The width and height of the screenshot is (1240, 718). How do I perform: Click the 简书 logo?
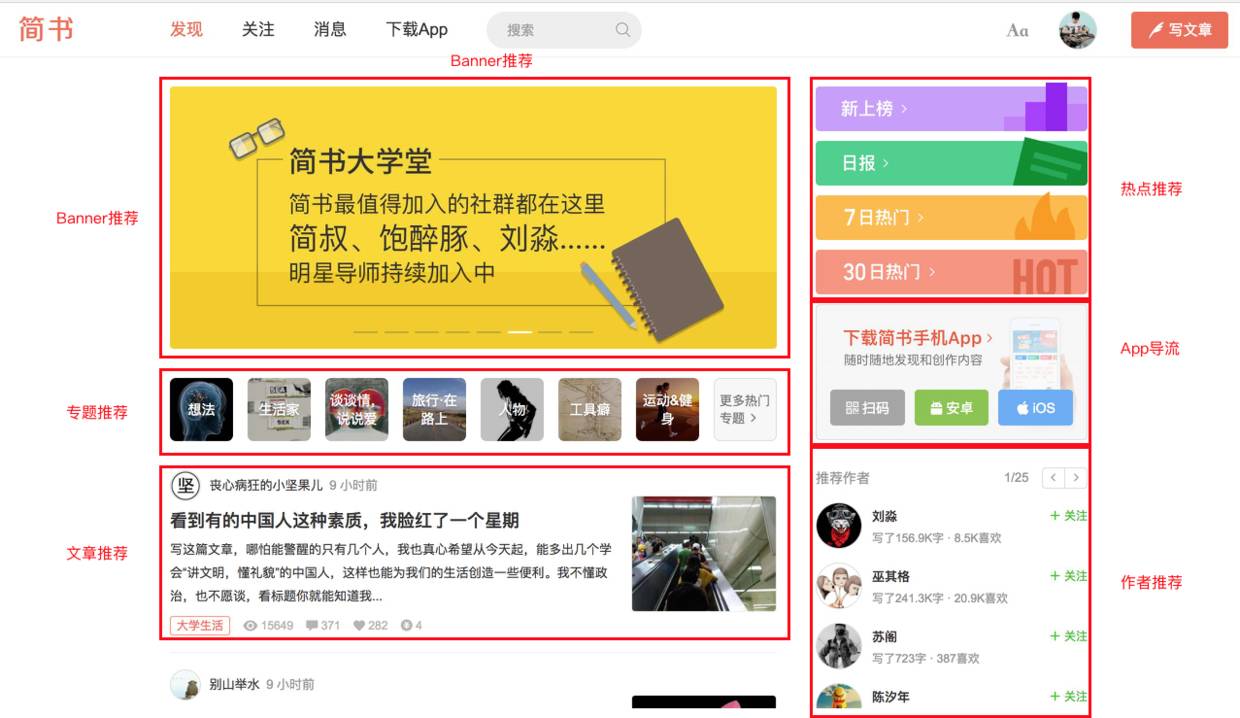click(x=46, y=29)
